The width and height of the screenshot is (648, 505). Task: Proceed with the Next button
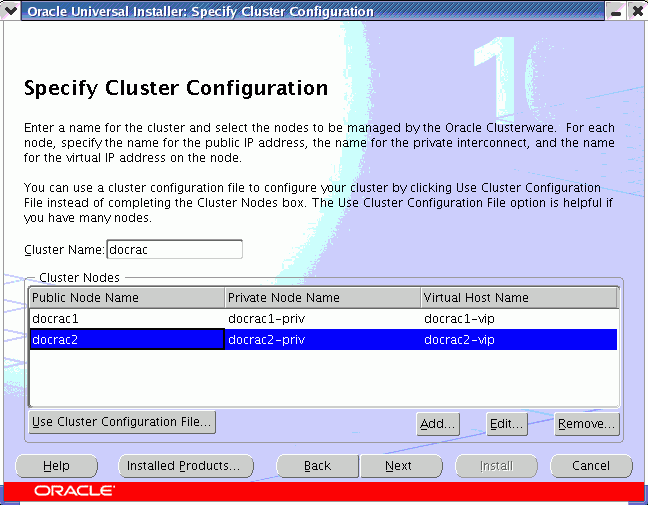click(x=399, y=466)
